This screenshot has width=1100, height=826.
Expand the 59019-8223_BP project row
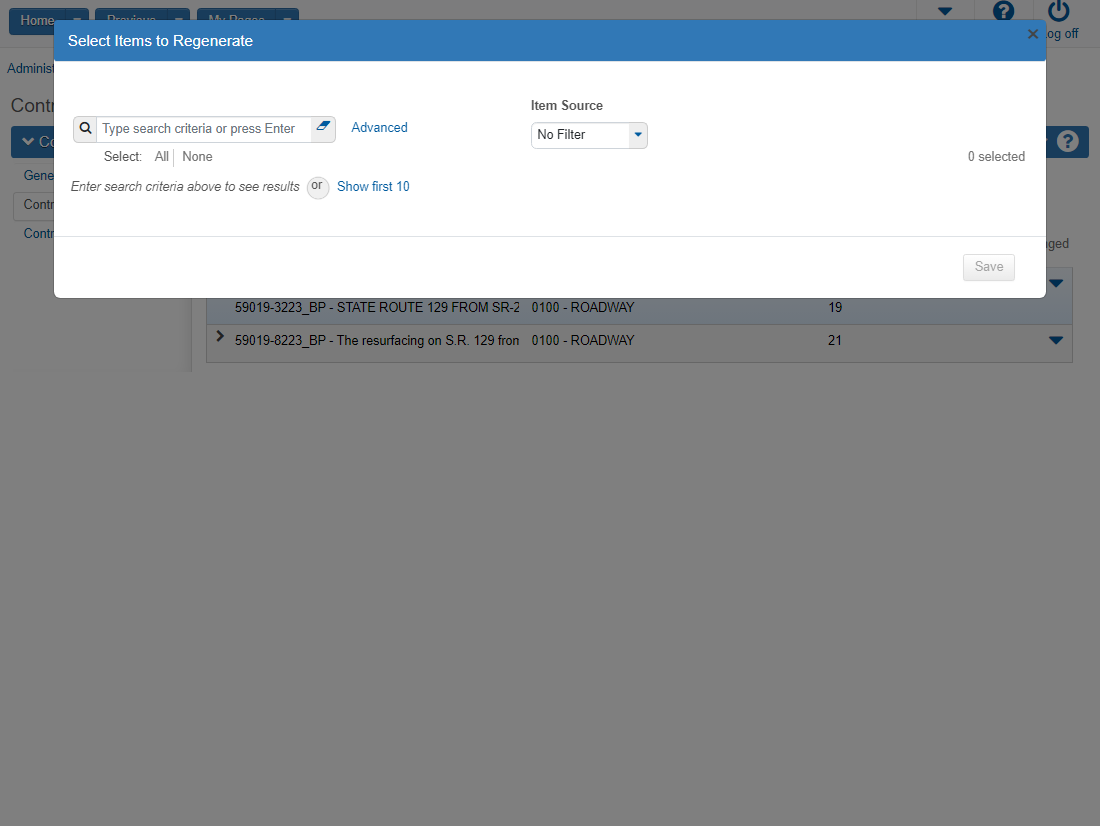point(220,337)
